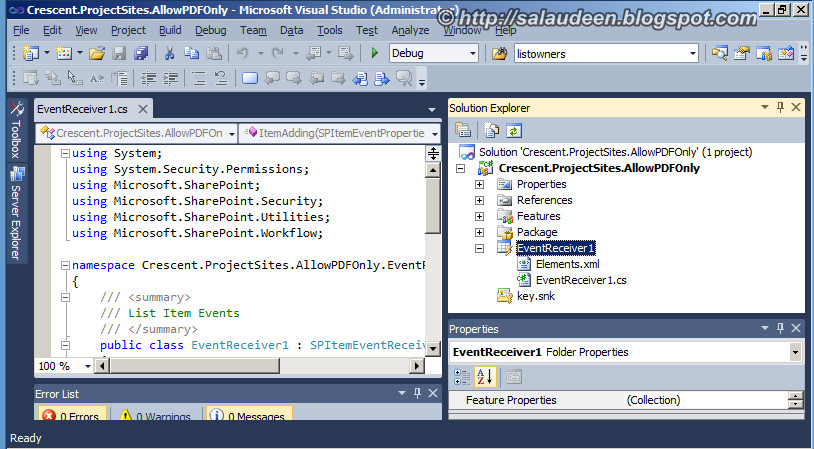The image size is (814, 449).
Task: Expand the Properties node in Solution Explorer
Action: tap(479, 184)
